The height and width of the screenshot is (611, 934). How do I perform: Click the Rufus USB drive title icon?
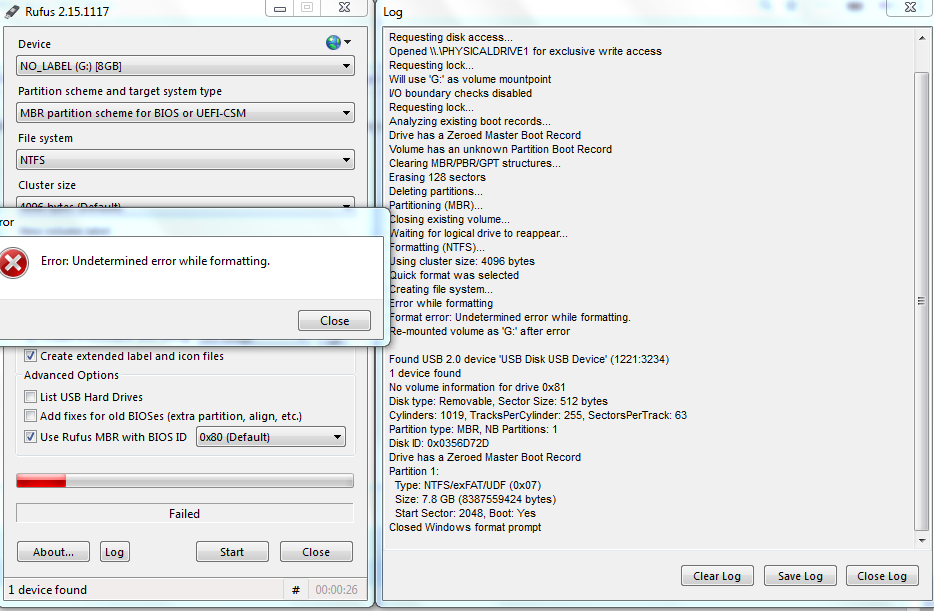click(11, 11)
